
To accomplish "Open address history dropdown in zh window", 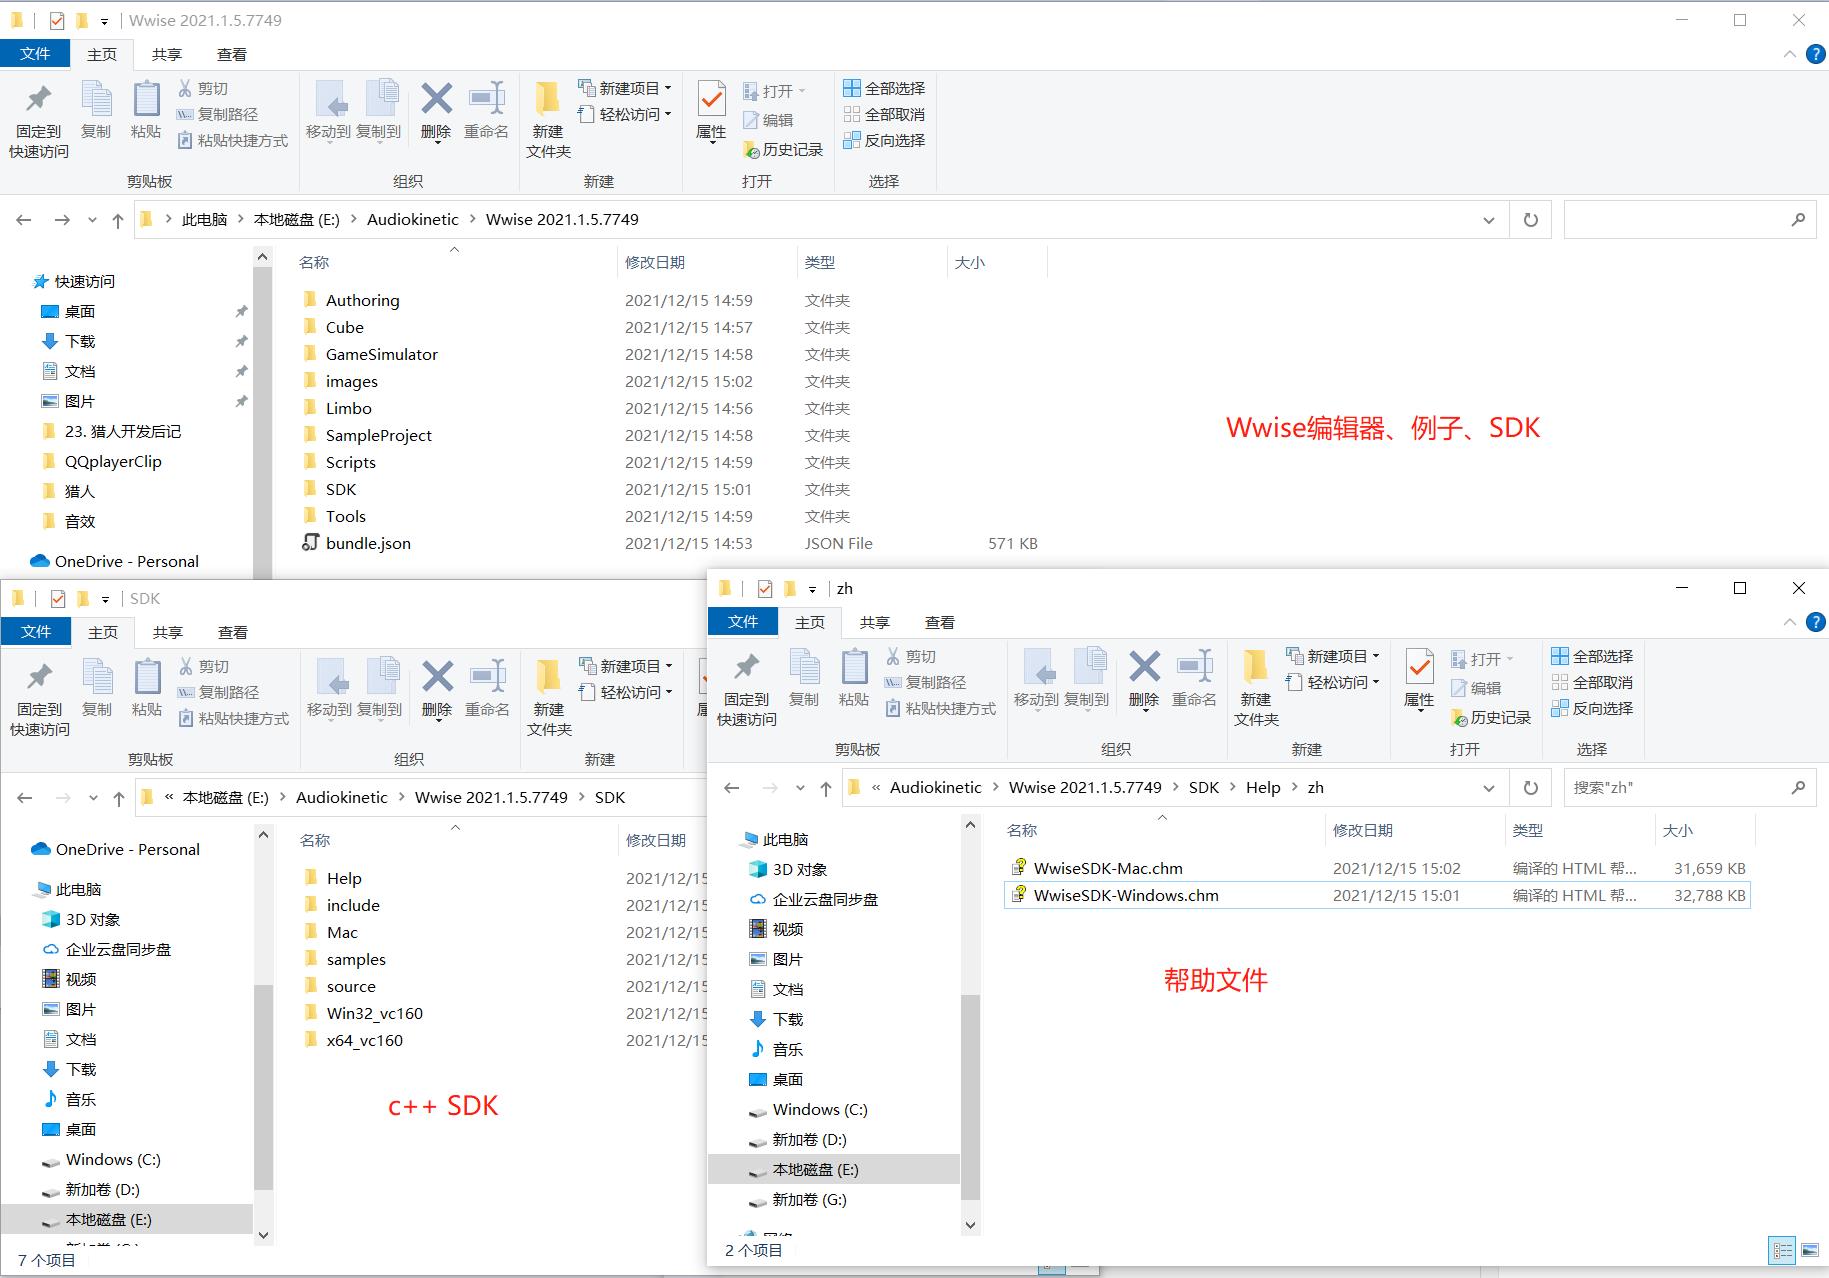I will (1489, 788).
